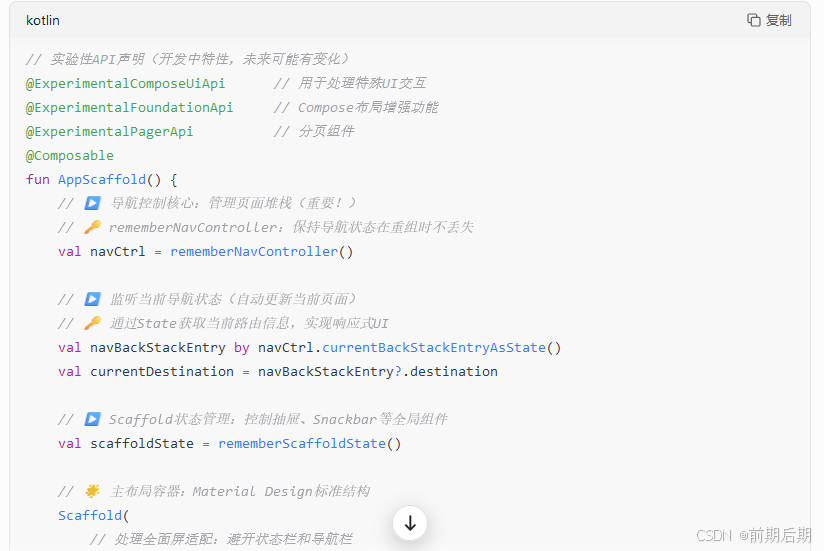
Task: Click '.destination' property at line end
Action: click(450, 372)
